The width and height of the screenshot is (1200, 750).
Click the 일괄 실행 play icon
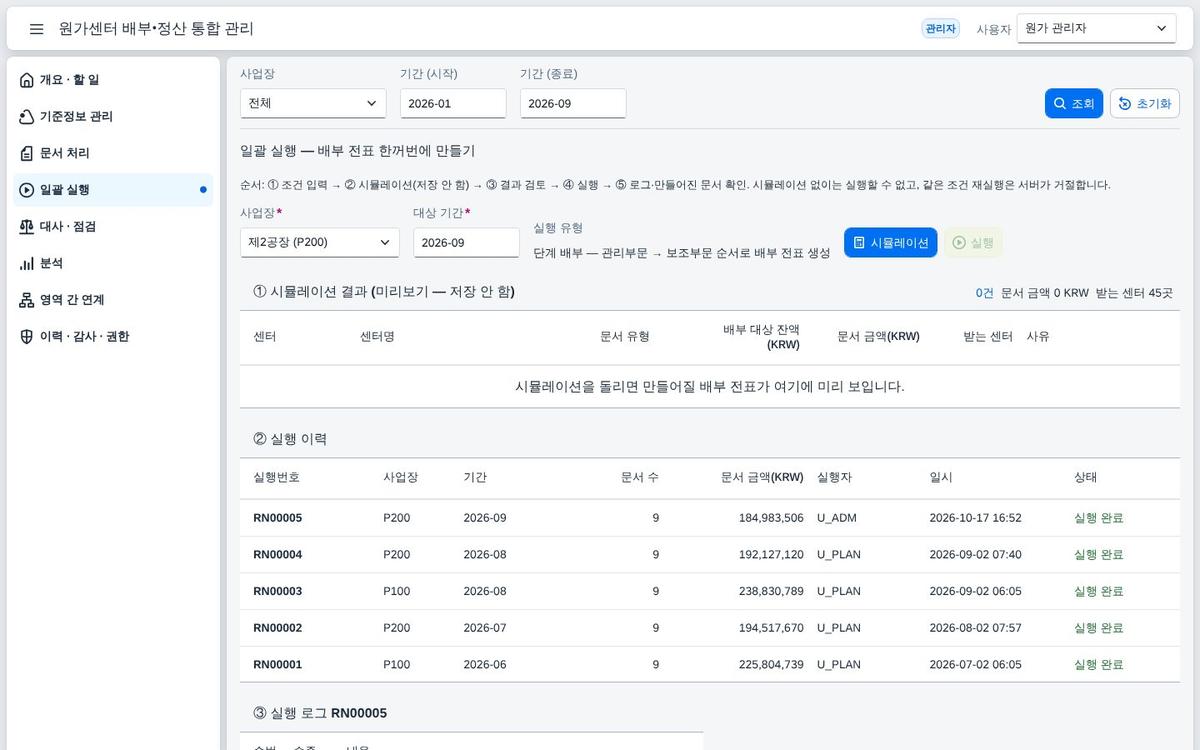[27, 190]
